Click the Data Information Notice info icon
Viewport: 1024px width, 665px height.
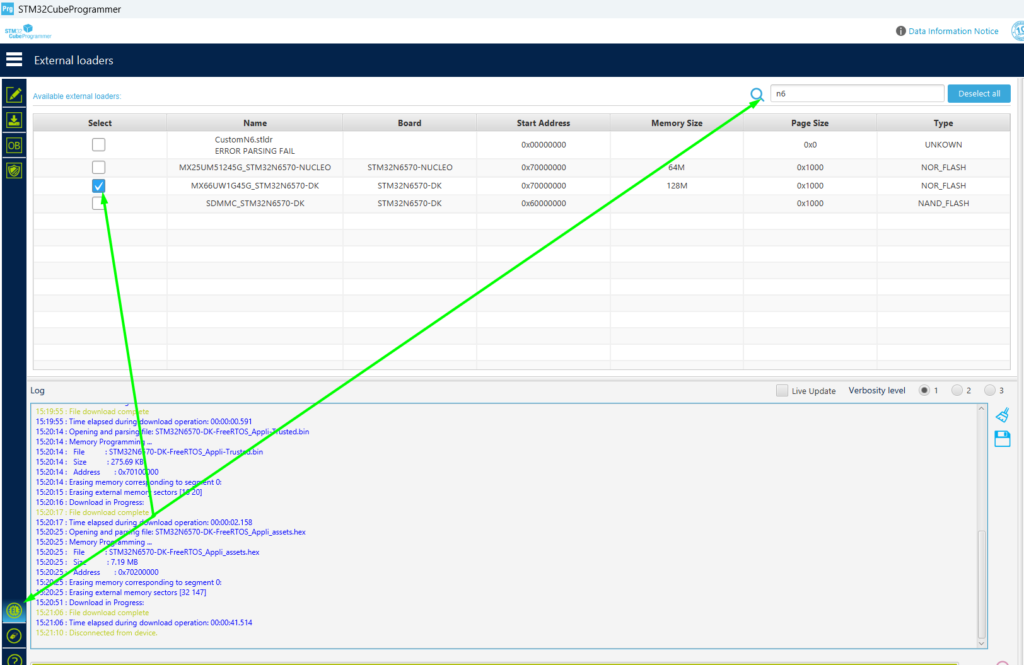tap(901, 31)
